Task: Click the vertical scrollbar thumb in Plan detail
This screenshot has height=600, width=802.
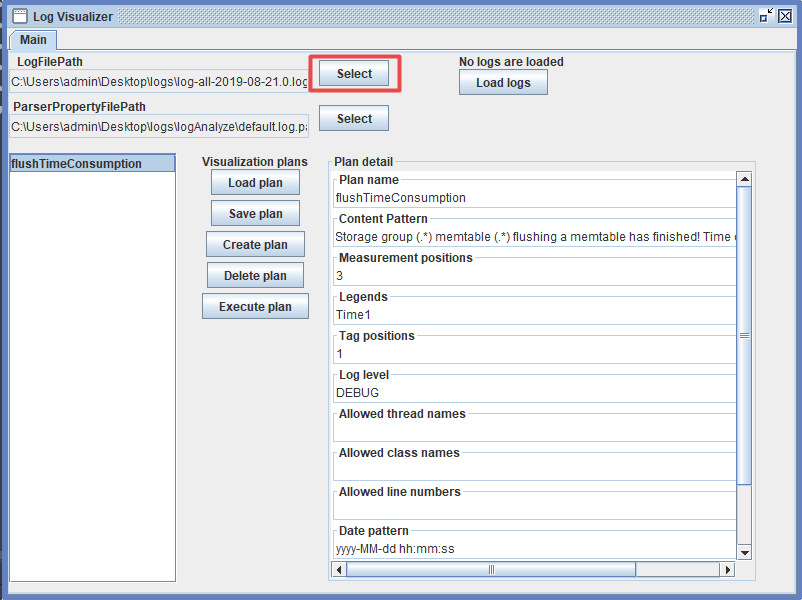Action: click(744, 336)
